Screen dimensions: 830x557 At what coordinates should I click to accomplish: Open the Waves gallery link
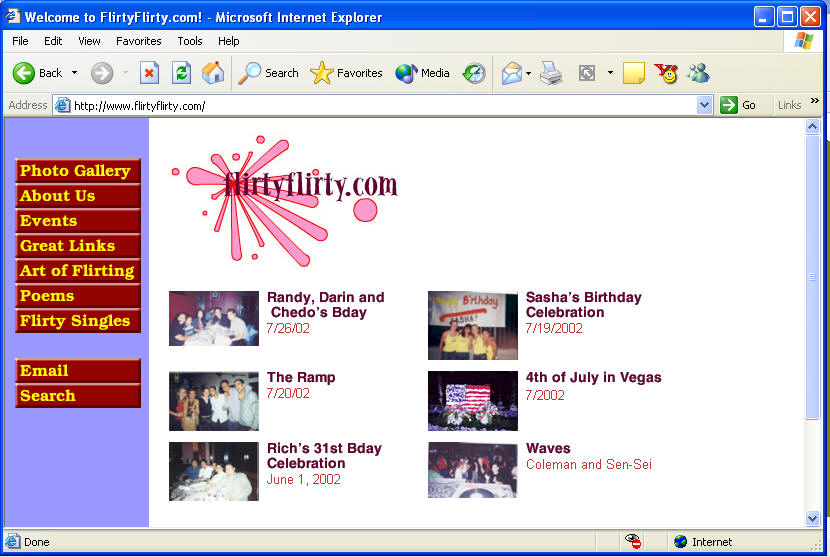point(548,448)
